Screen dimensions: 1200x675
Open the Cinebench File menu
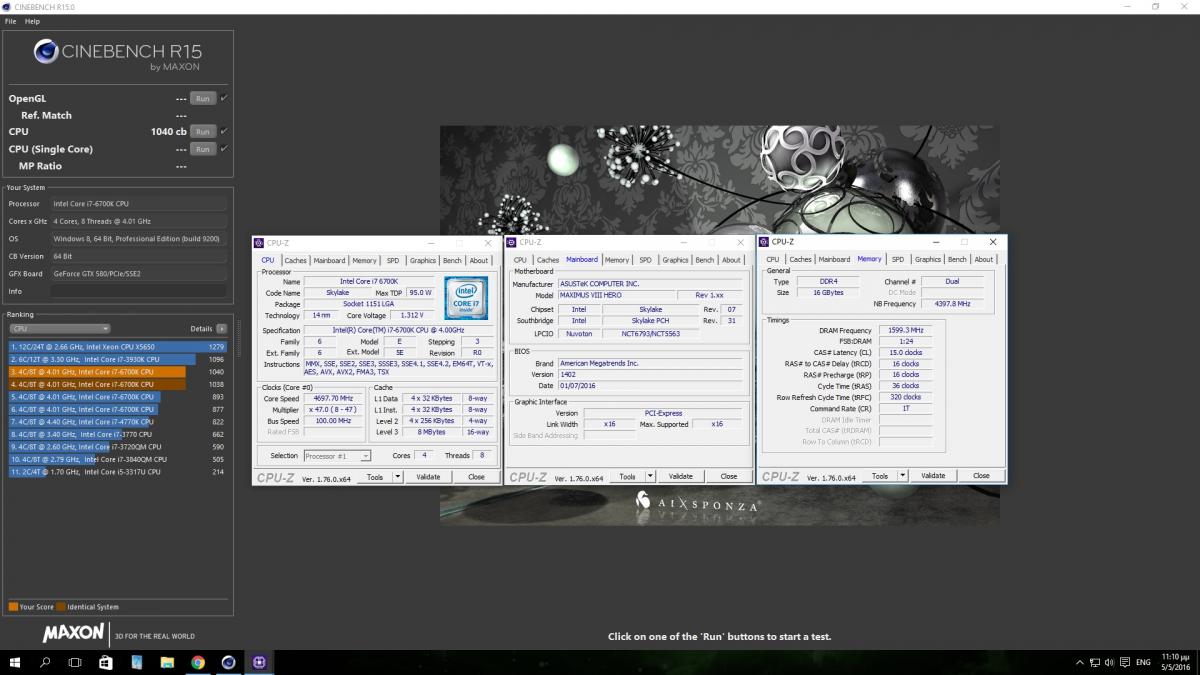10,21
